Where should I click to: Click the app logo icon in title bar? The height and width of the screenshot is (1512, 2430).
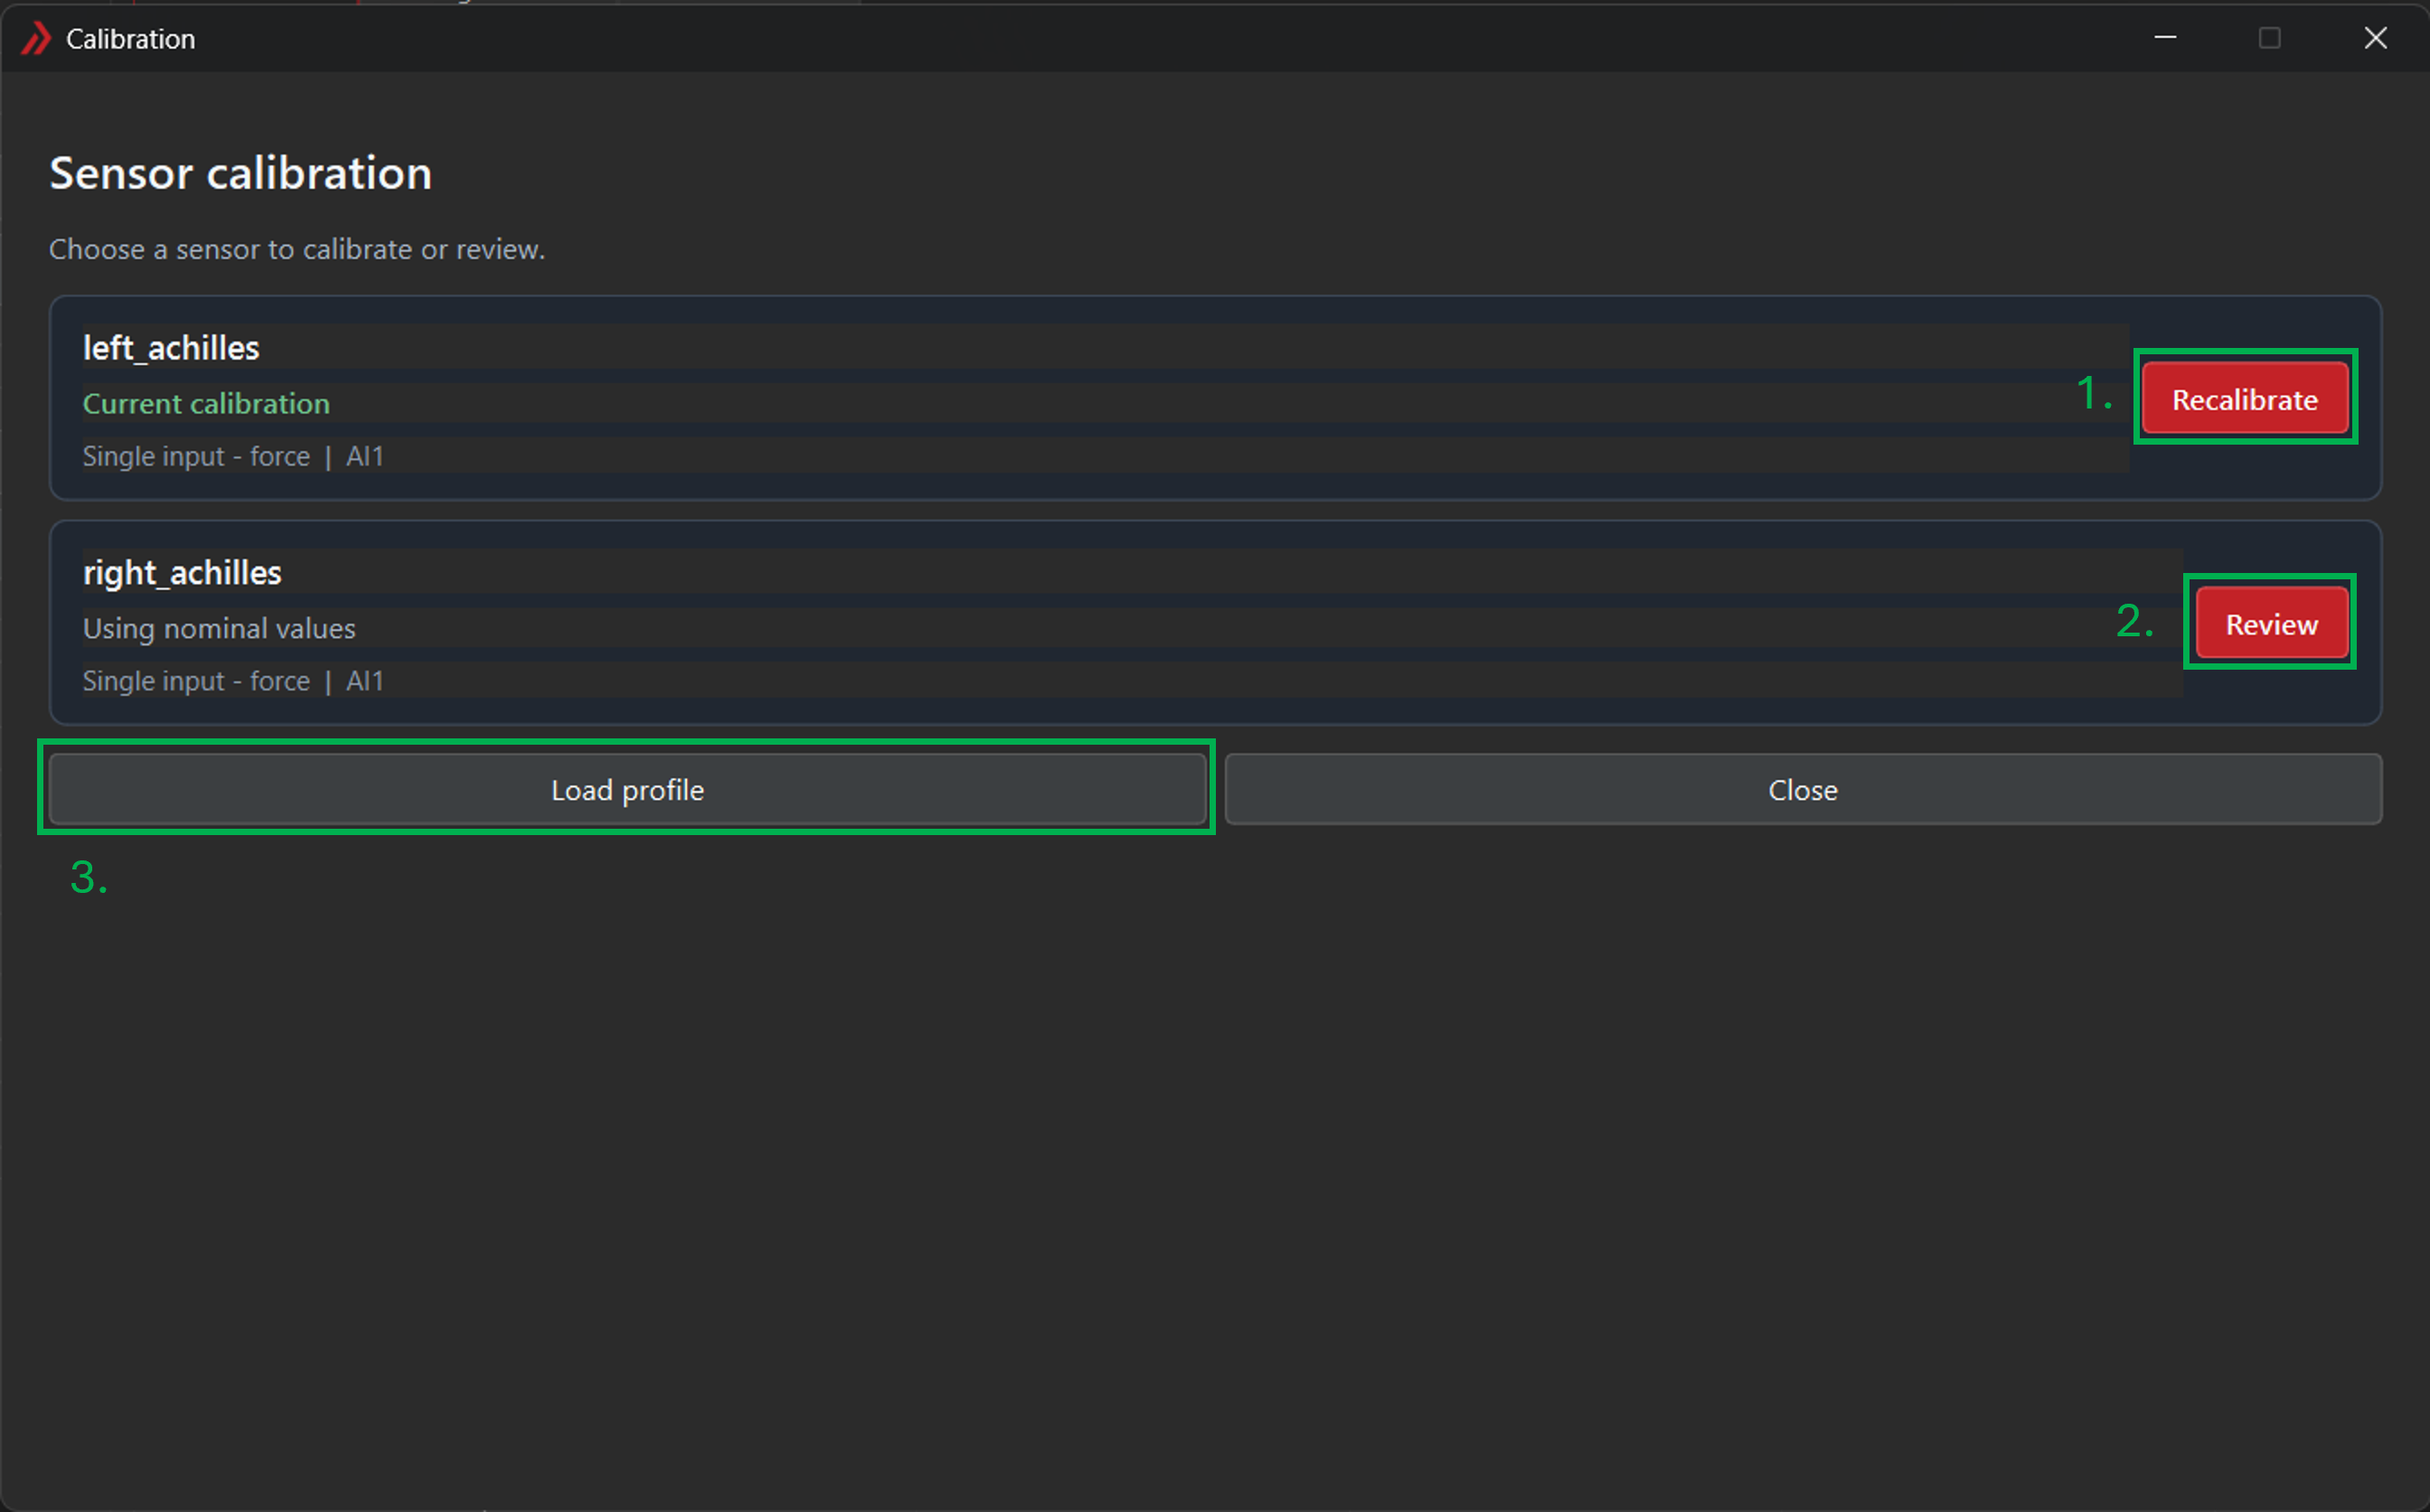(x=36, y=39)
